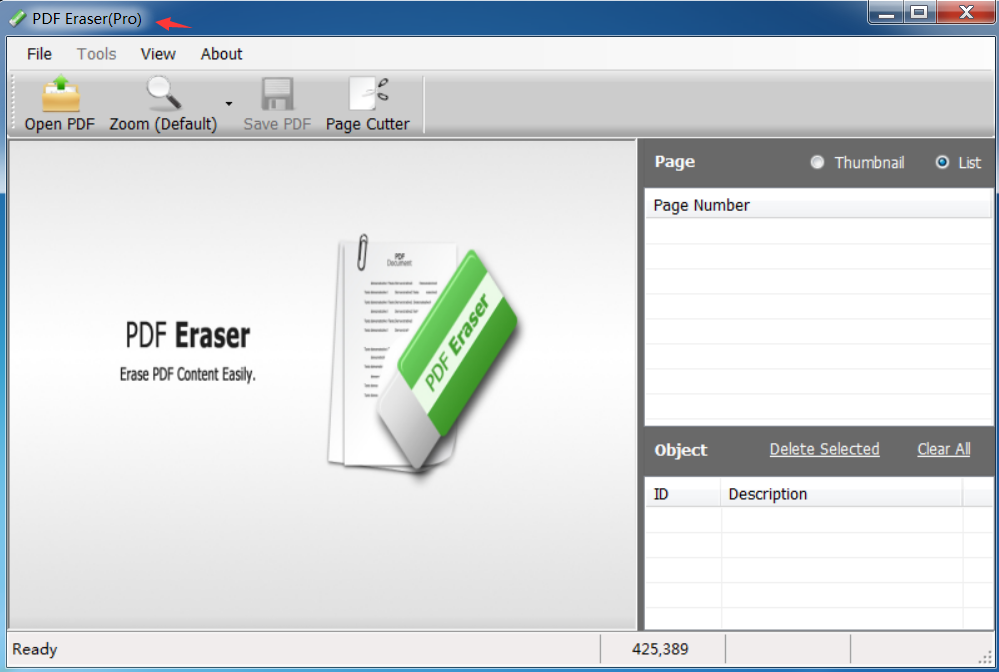Viewport: 999px width, 672px height.
Task: Open the About menu
Action: point(221,54)
